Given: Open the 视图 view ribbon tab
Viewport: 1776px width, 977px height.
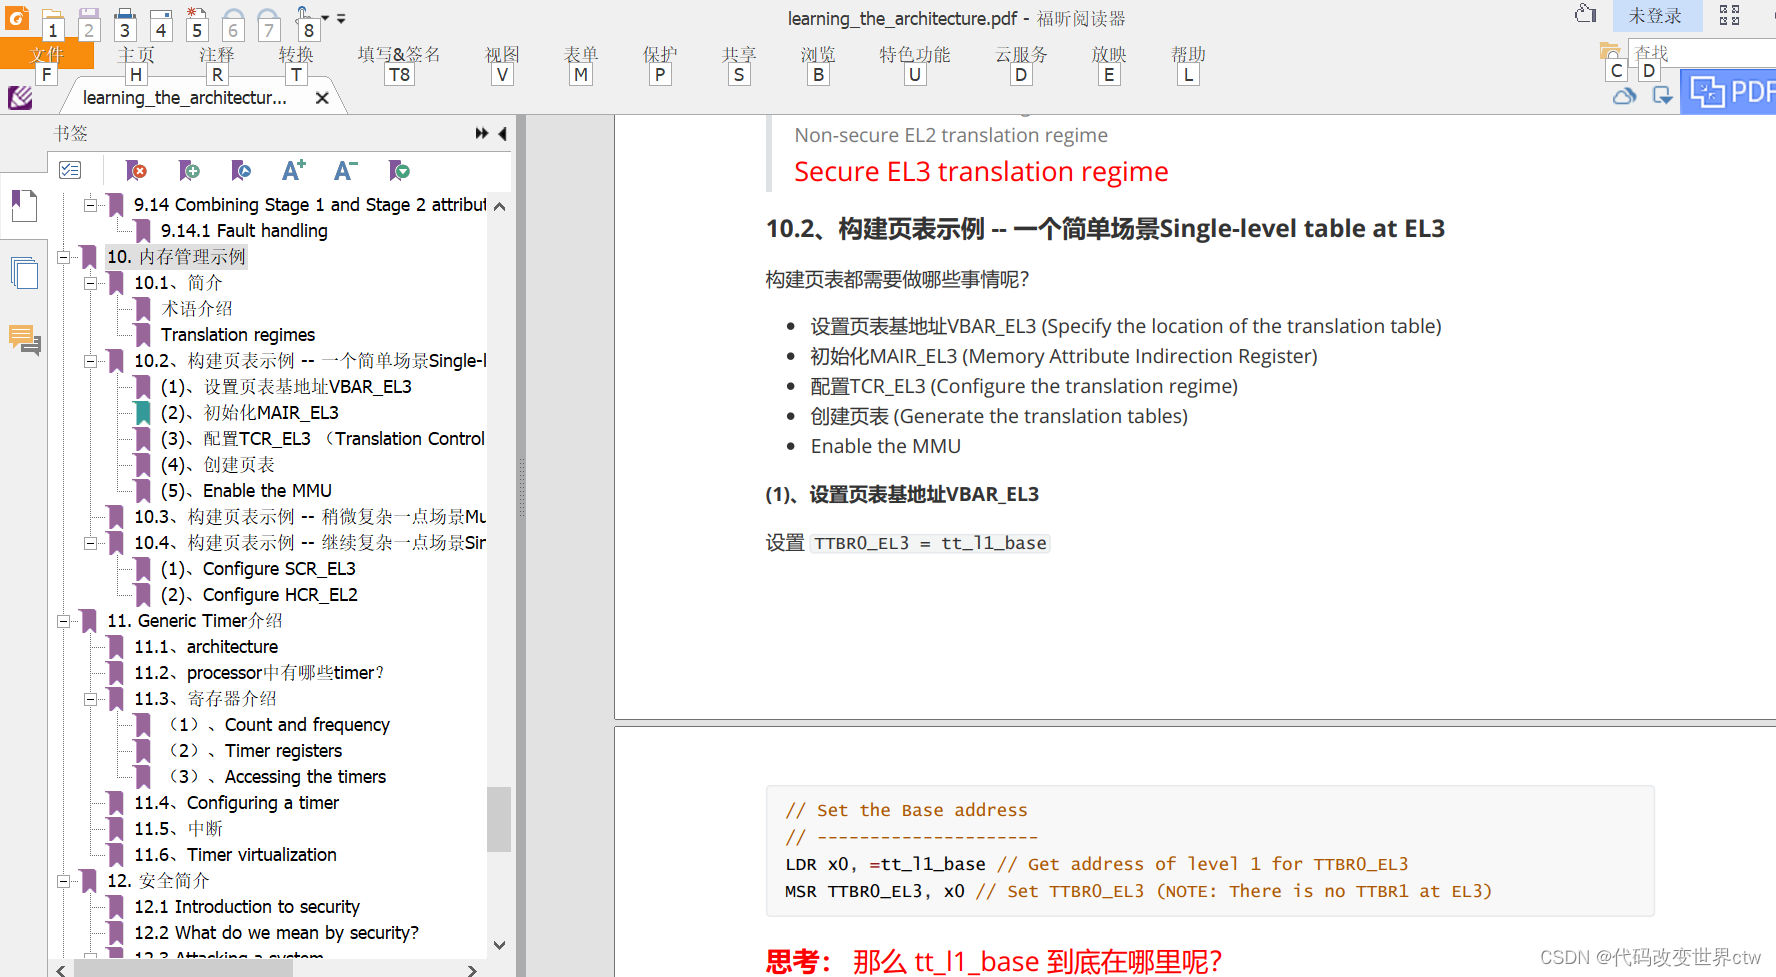Looking at the screenshot, I should click(x=502, y=54).
